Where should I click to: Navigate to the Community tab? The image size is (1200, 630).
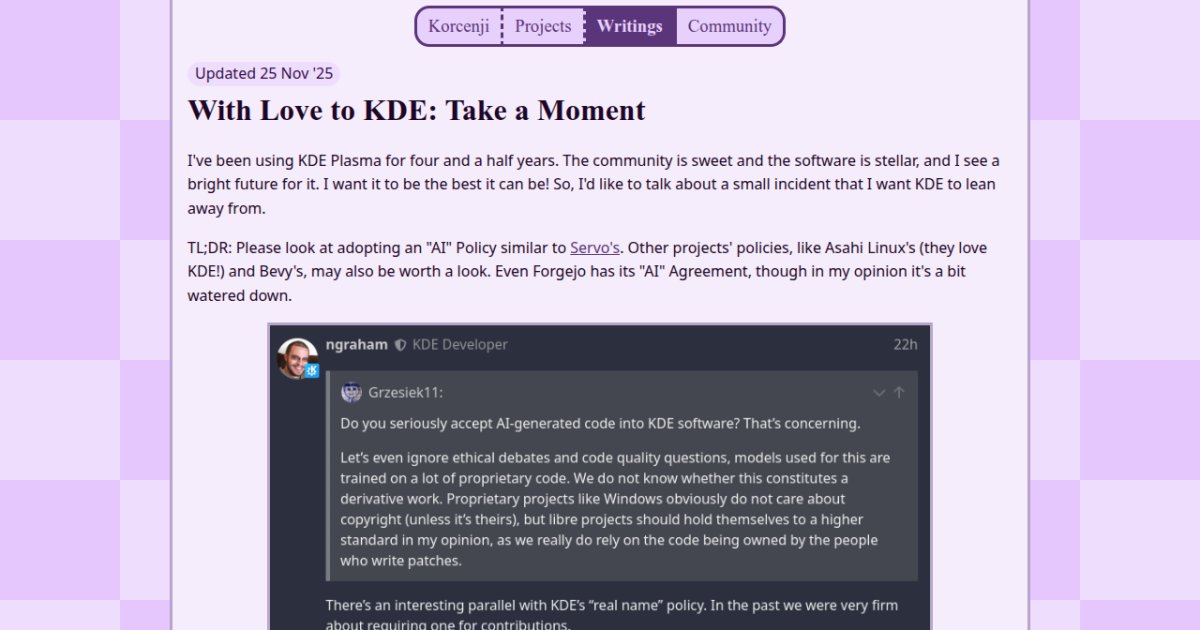coord(729,26)
